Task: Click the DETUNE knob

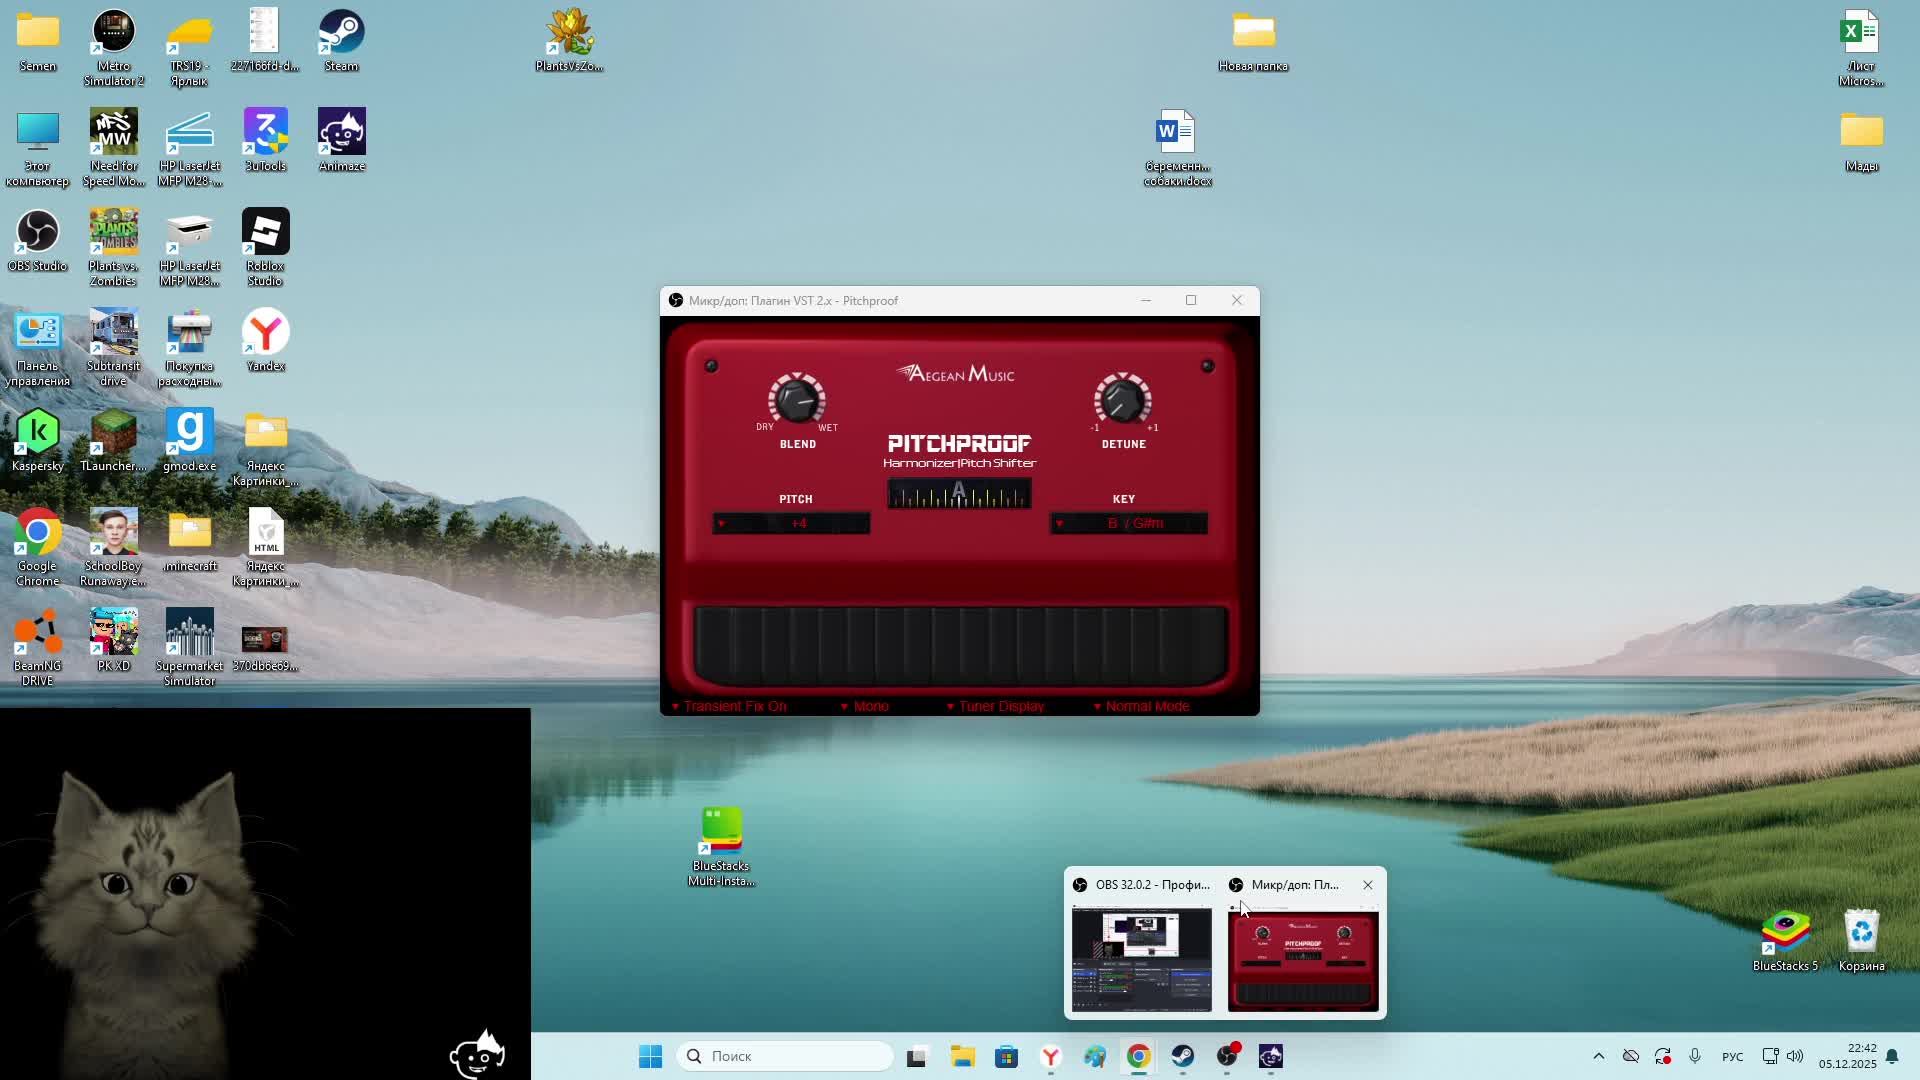Action: pyautogui.click(x=1122, y=401)
